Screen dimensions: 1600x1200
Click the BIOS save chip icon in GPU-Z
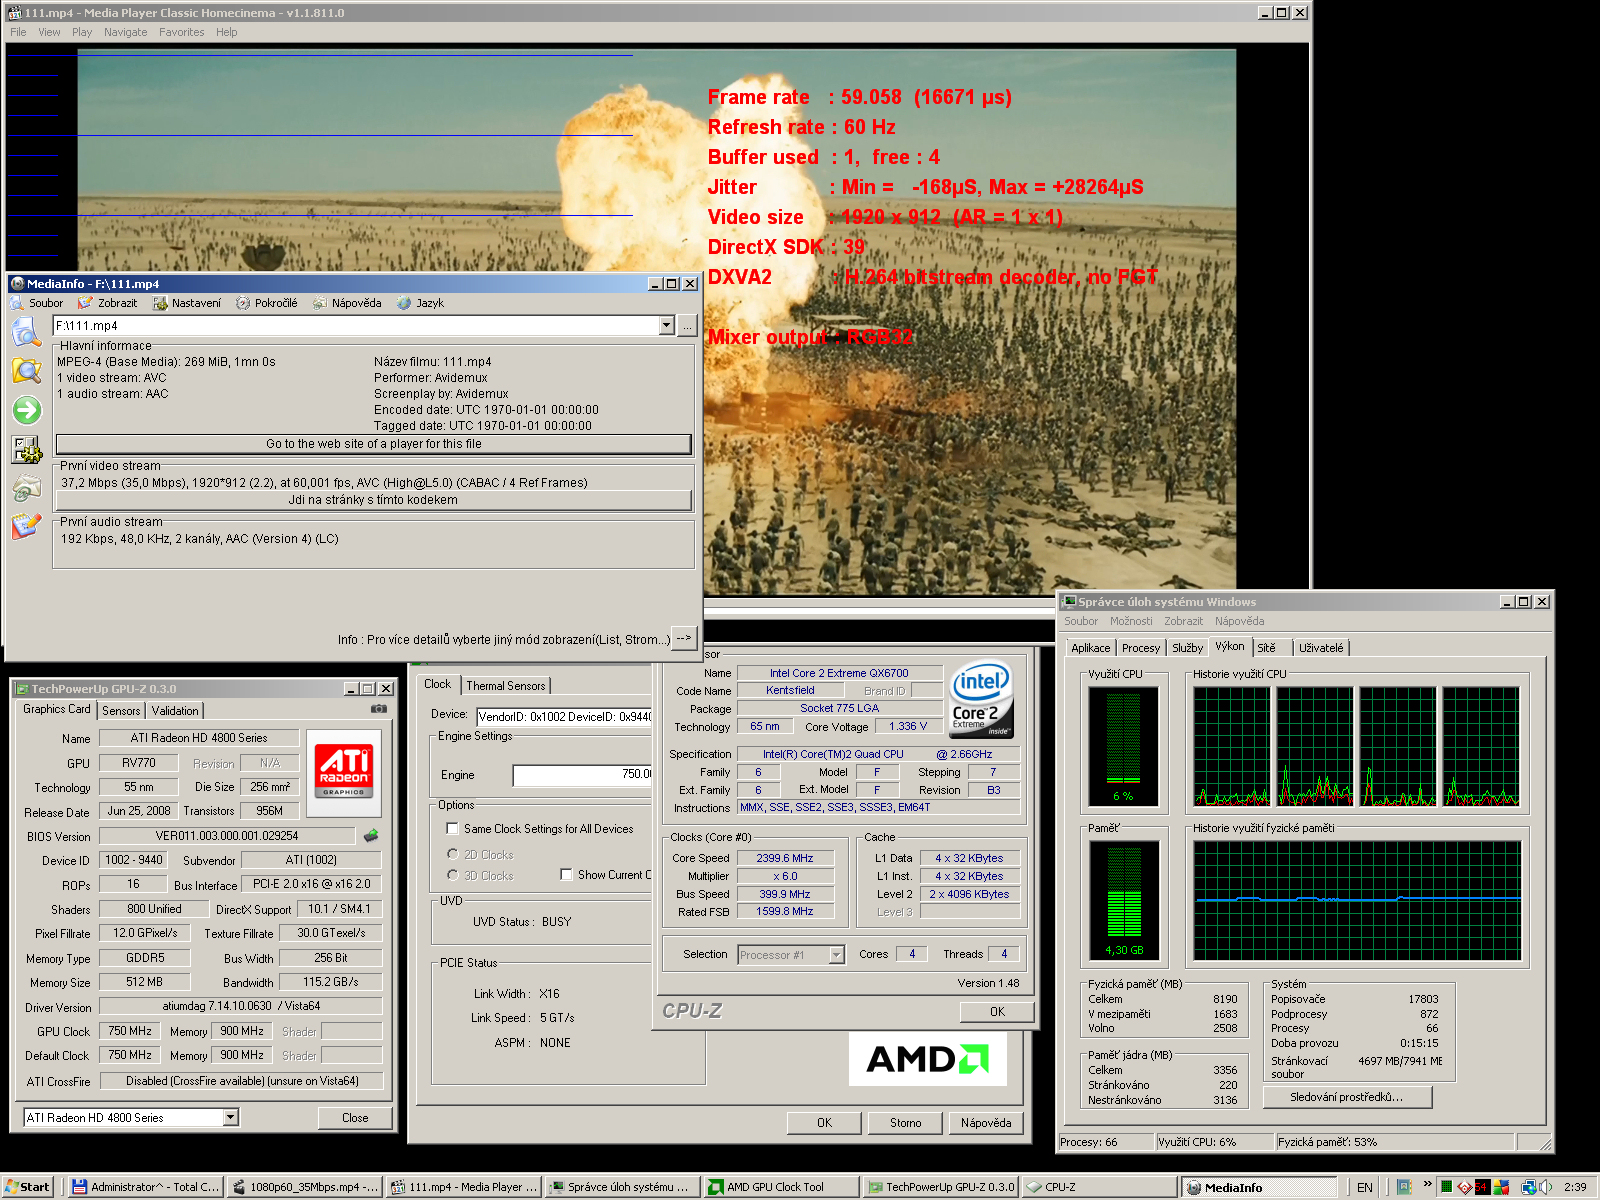(x=371, y=835)
